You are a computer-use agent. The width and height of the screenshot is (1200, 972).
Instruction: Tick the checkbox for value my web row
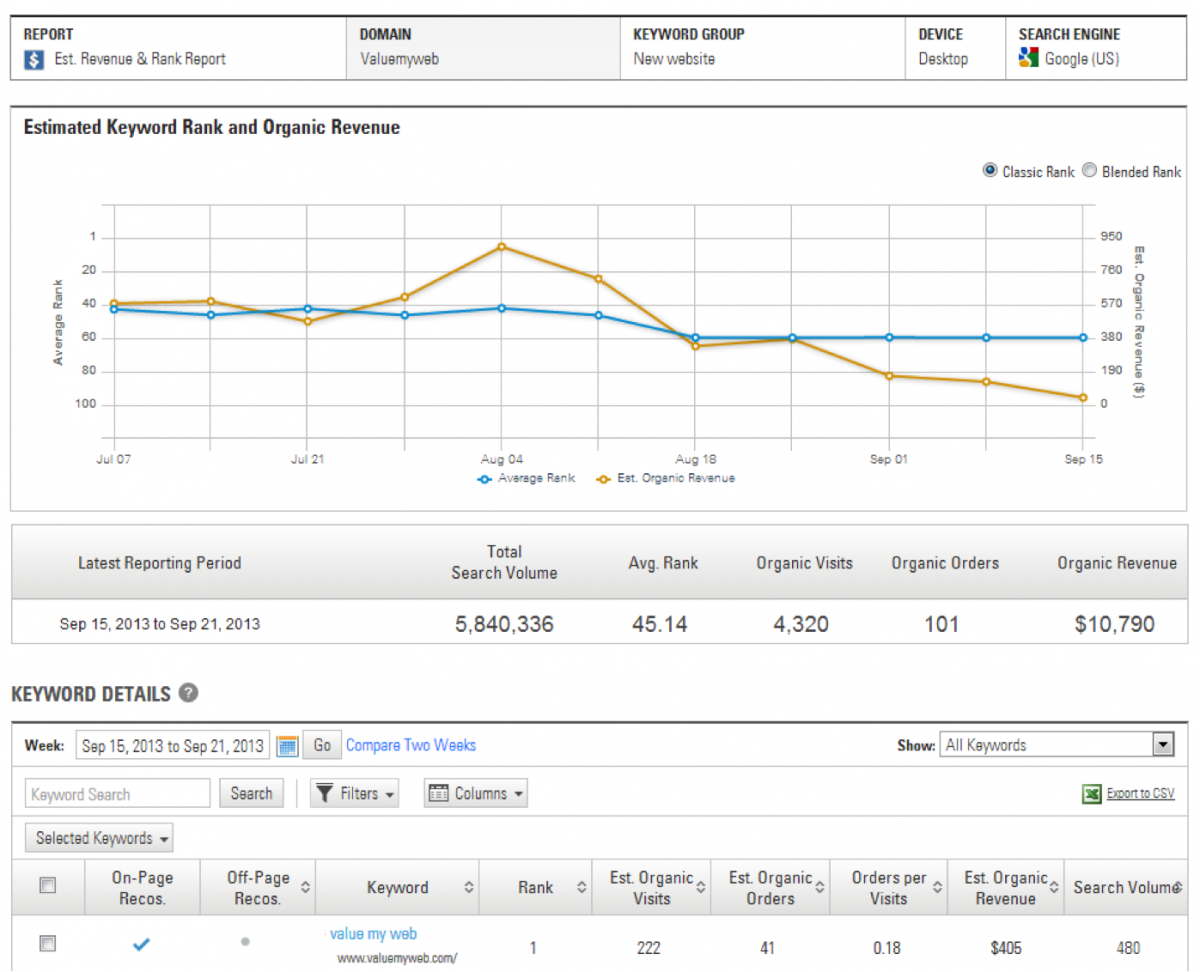(x=47, y=943)
